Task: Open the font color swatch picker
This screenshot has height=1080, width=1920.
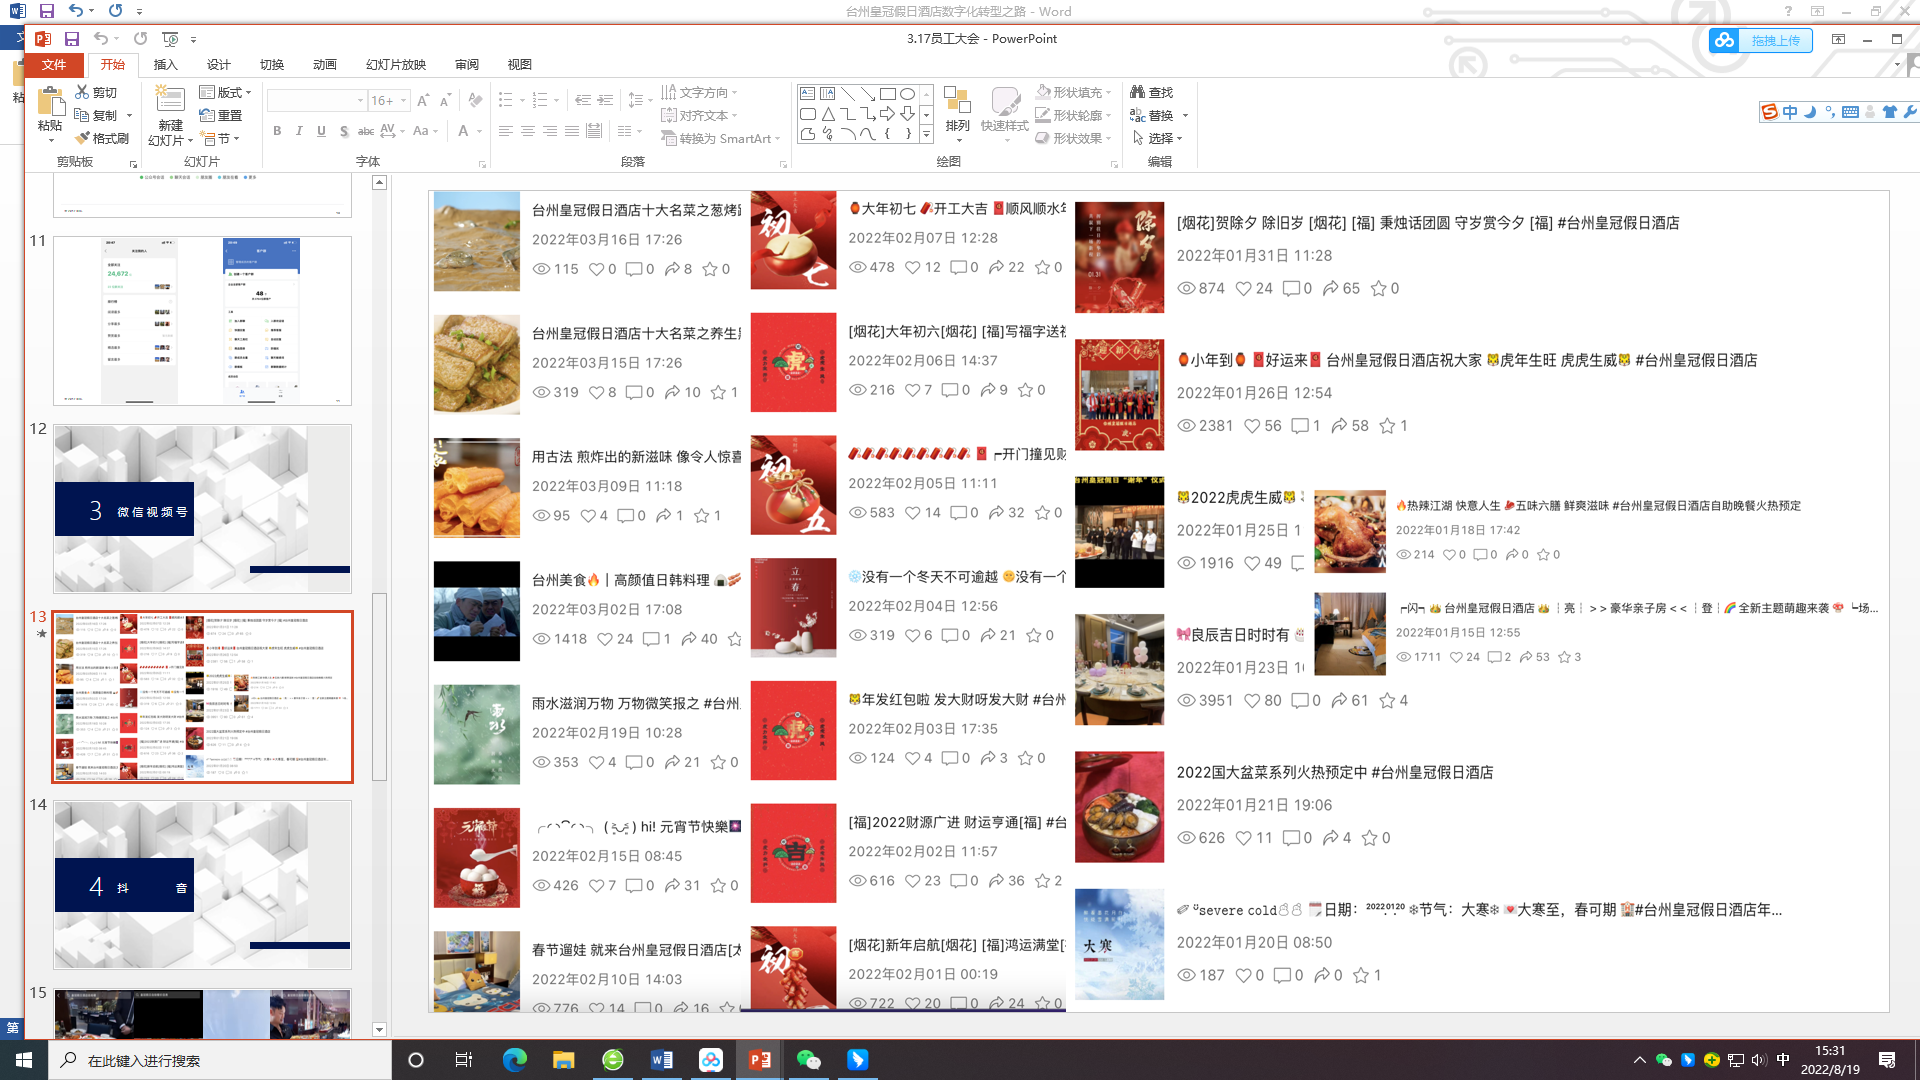Action: [x=477, y=131]
